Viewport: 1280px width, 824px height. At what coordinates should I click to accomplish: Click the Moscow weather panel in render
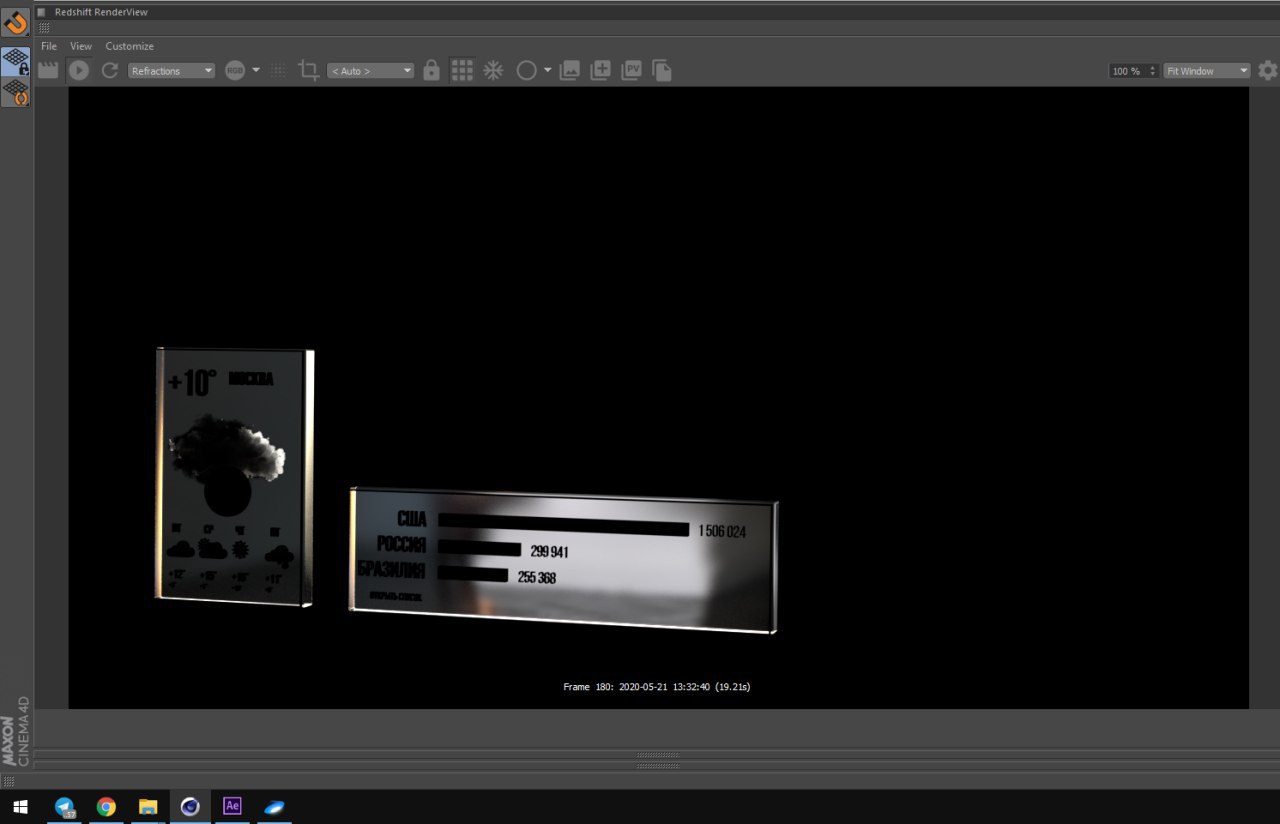click(236, 477)
